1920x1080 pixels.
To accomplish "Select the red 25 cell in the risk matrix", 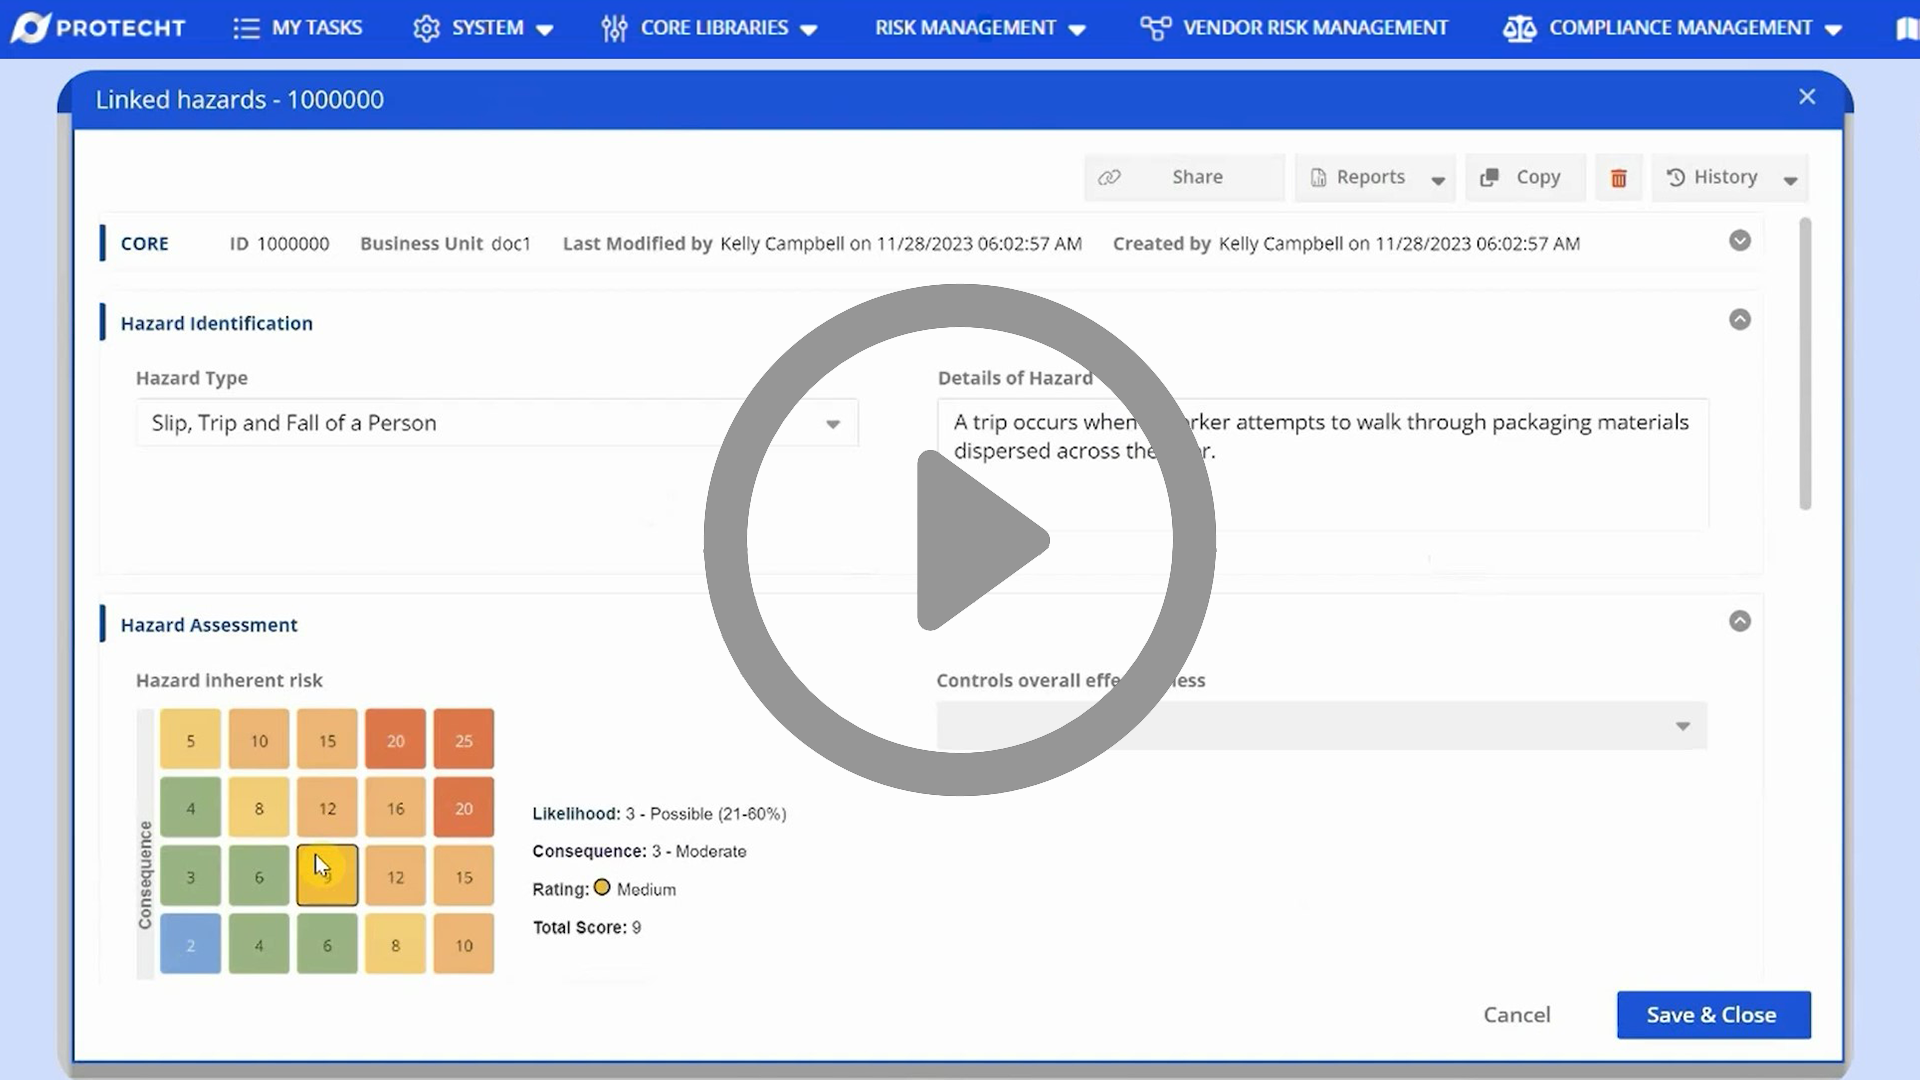I will [x=463, y=739].
